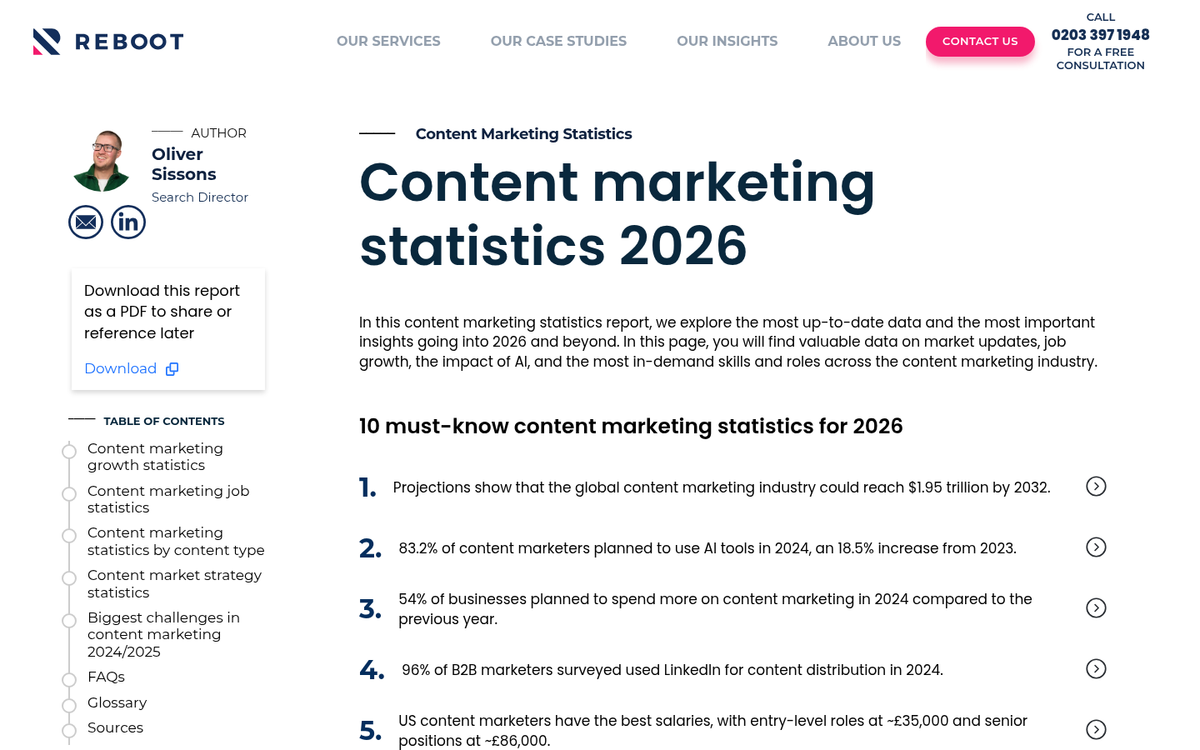Click the copy icon beside Download

click(172, 369)
